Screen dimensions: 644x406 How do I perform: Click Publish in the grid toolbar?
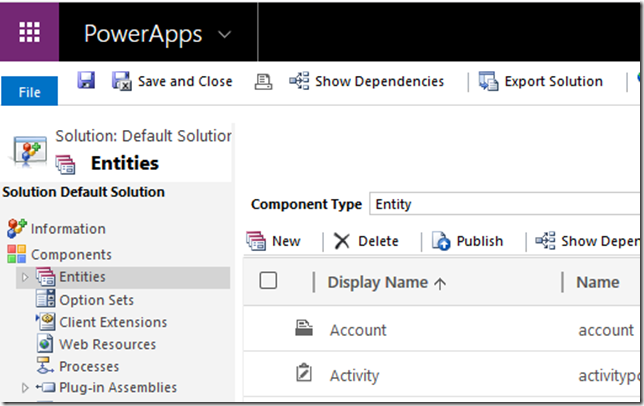pyautogui.click(x=468, y=241)
